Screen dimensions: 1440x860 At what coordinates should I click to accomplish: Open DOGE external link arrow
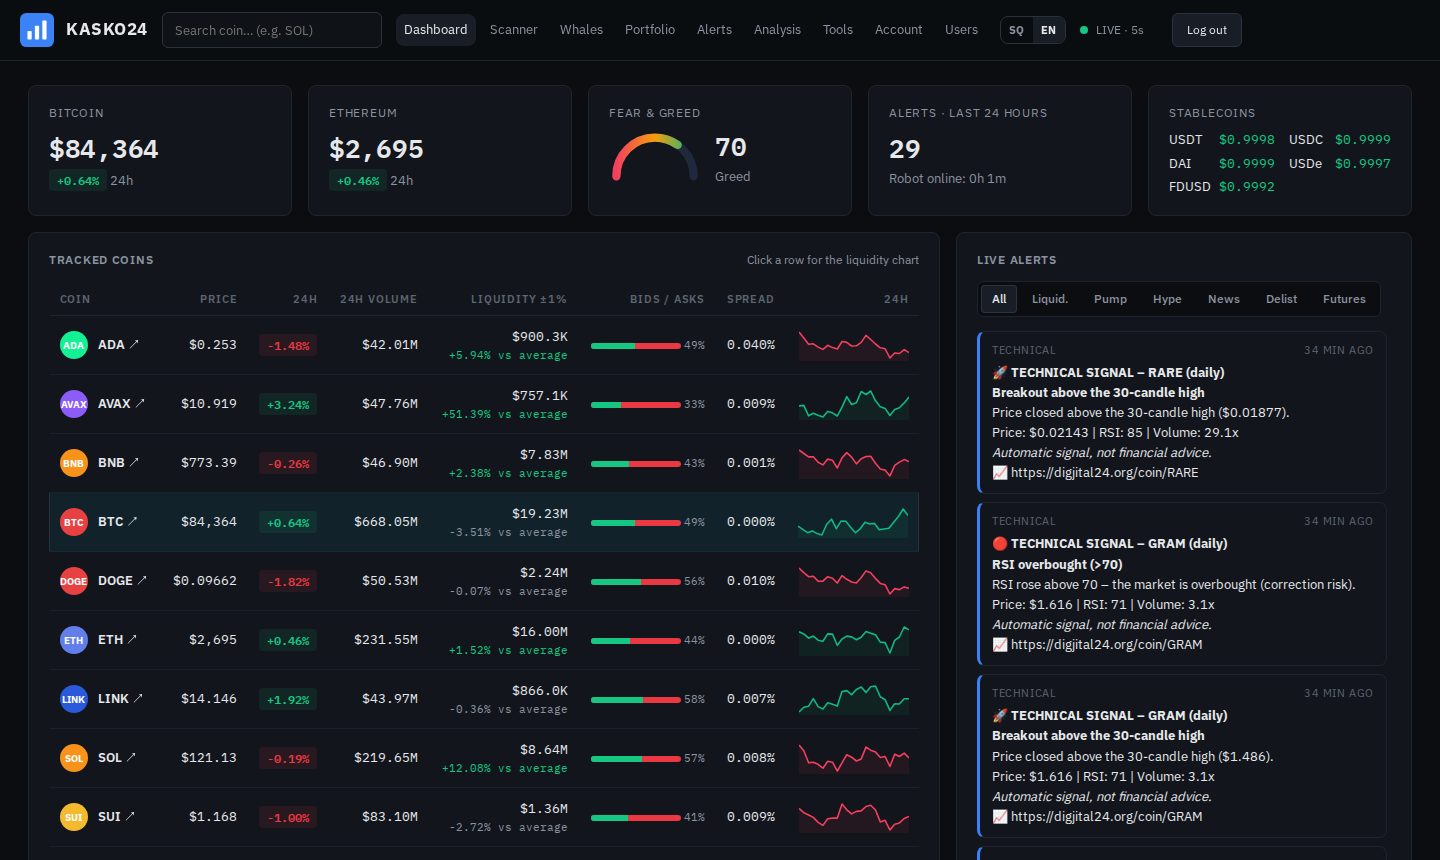142,580
